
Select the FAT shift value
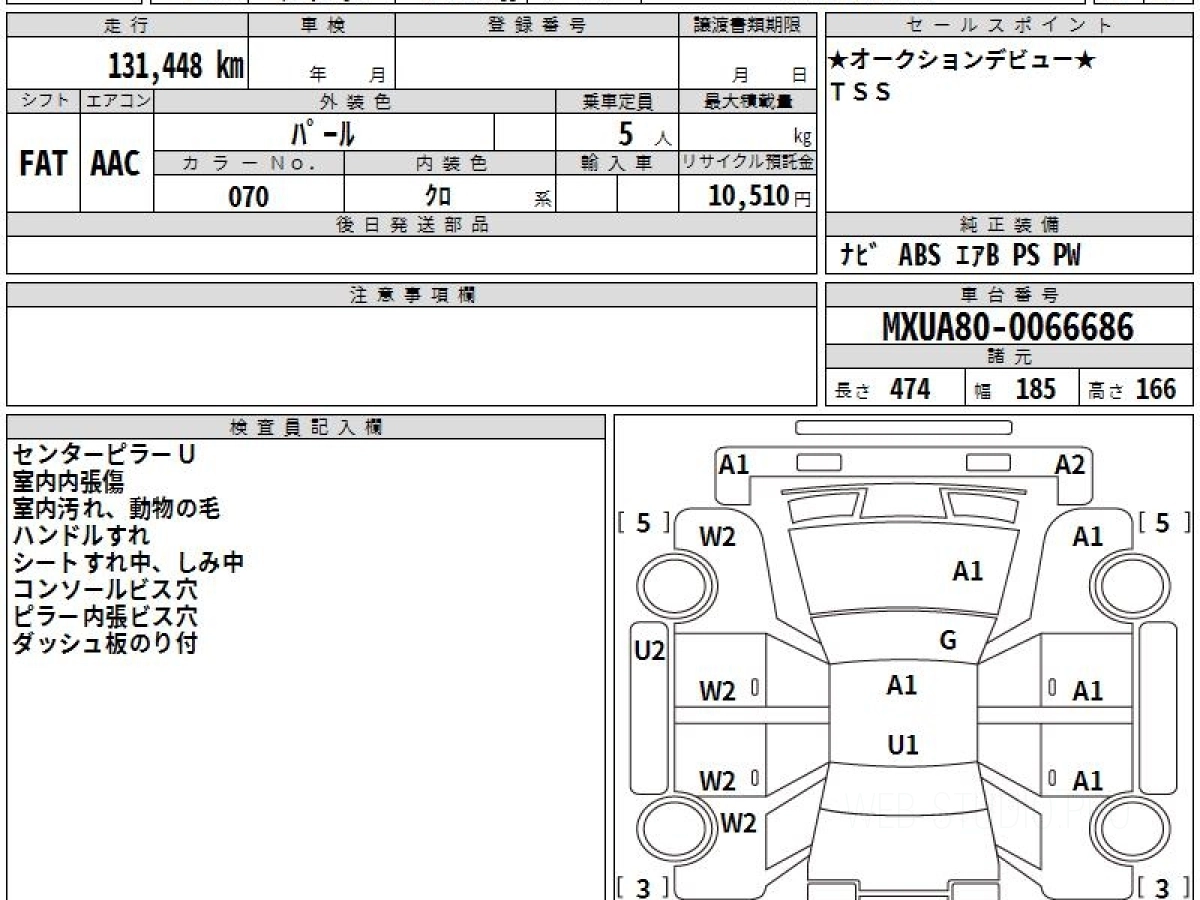tap(43, 164)
